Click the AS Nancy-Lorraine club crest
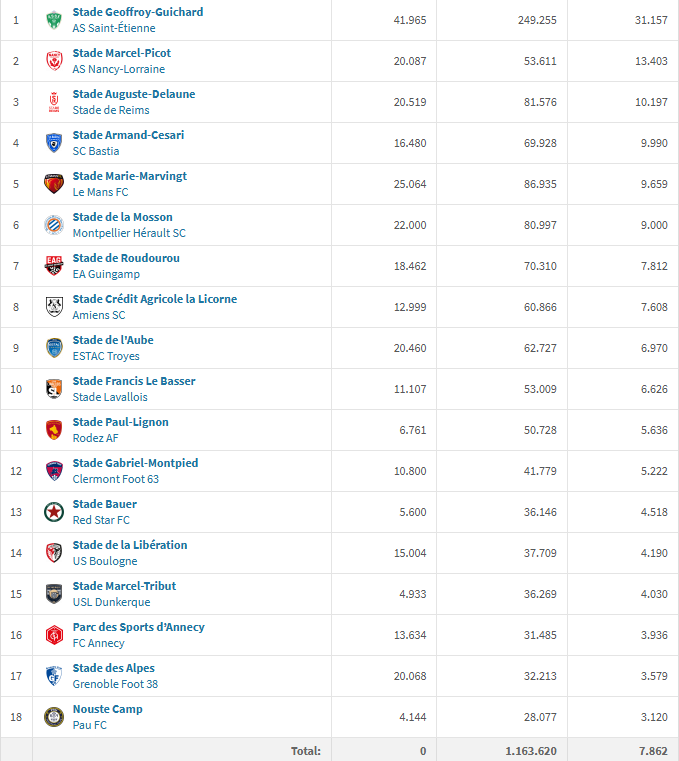Viewport: 679px width, 761px height. [54, 61]
